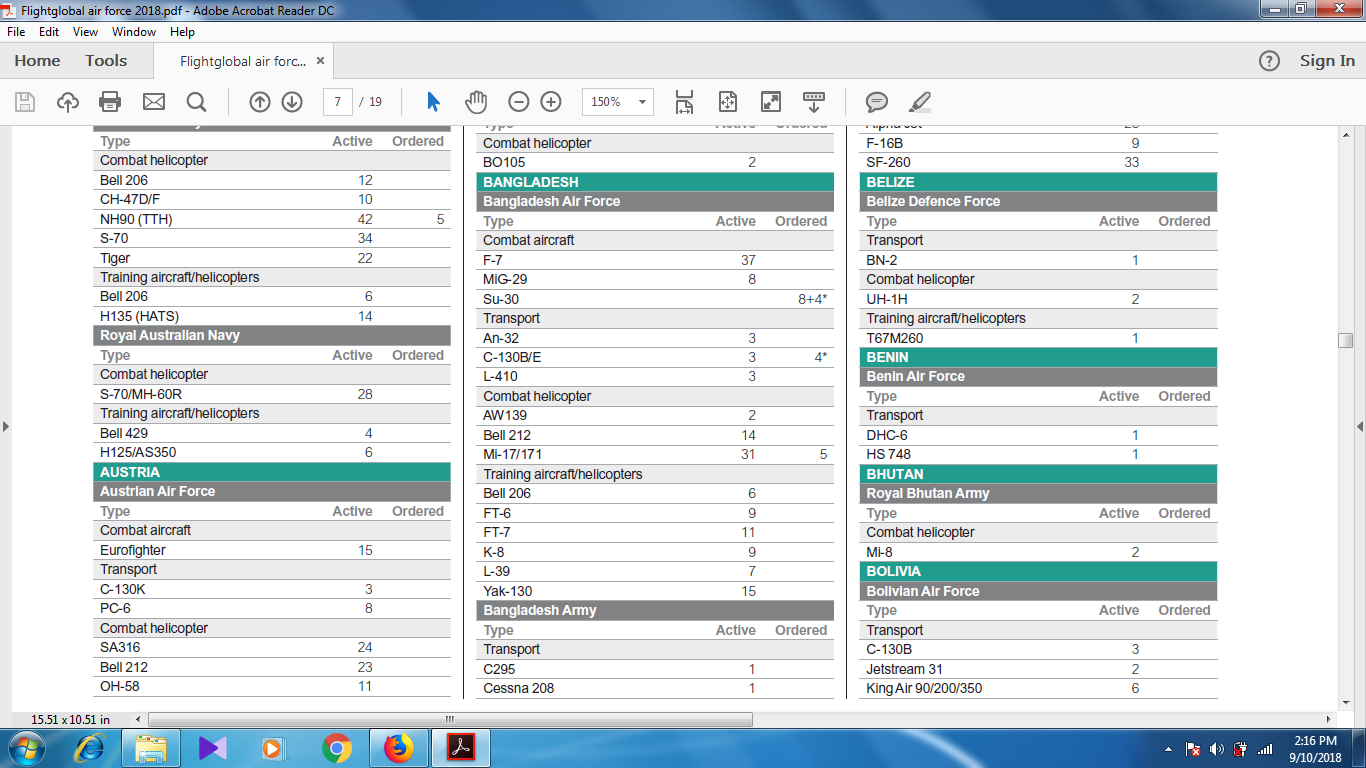Click the Mi-17/171 row text
The image size is (1366, 768).
click(x=512, y=454)
